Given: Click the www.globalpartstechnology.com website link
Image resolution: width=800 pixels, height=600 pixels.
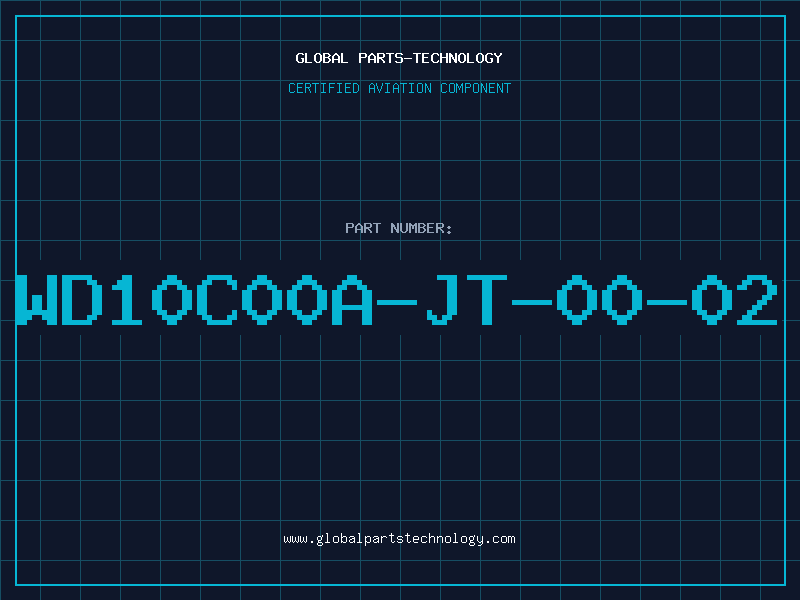Looking at the screenshot, I should (399, 539).
